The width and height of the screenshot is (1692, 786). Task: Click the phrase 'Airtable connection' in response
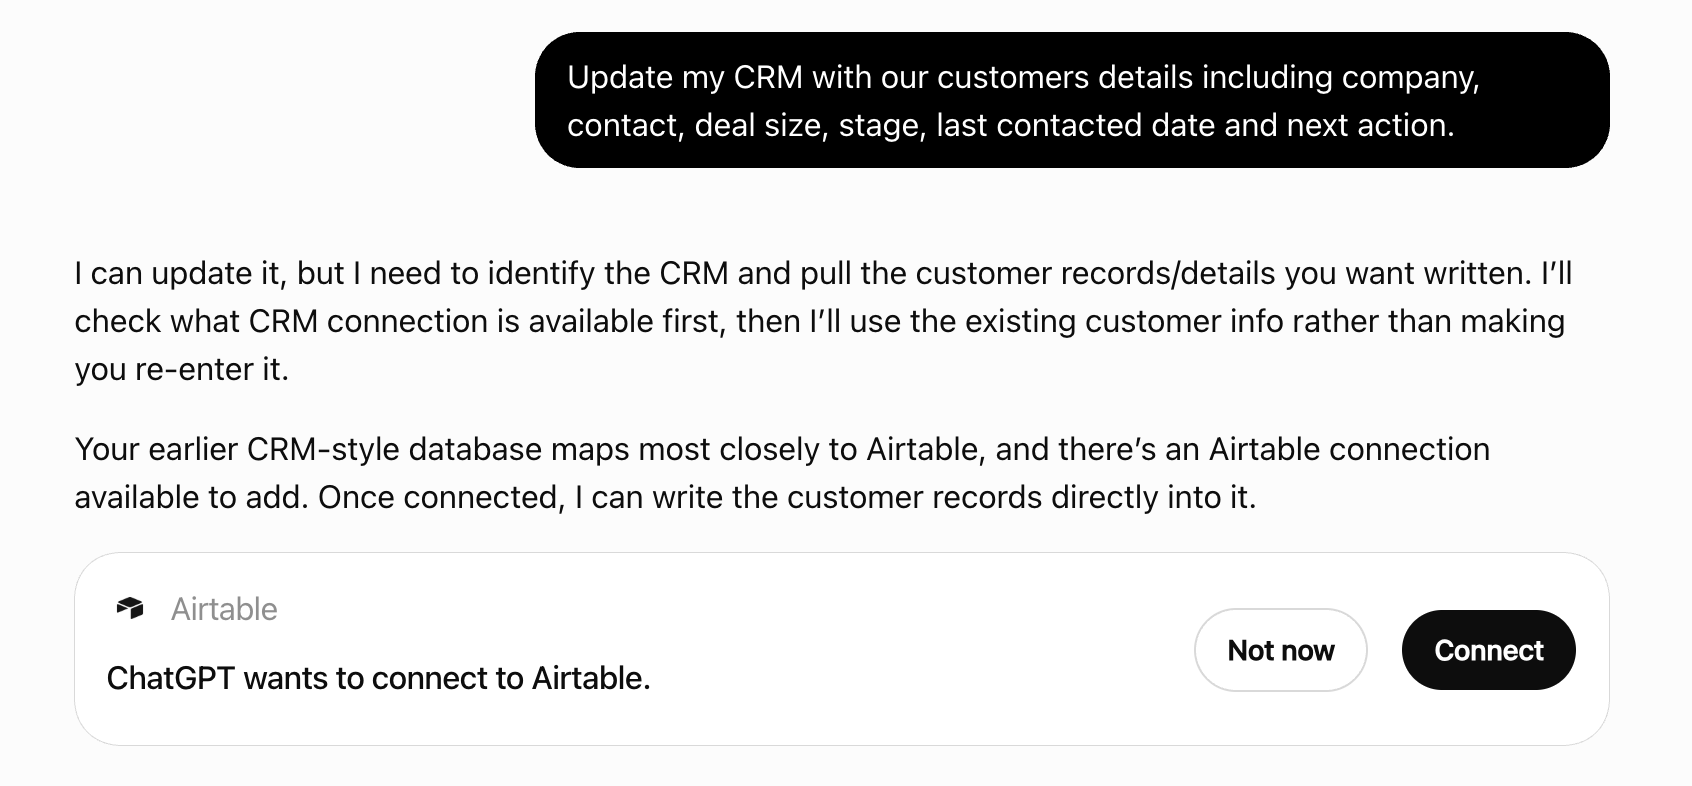(x=1349, y=449)
